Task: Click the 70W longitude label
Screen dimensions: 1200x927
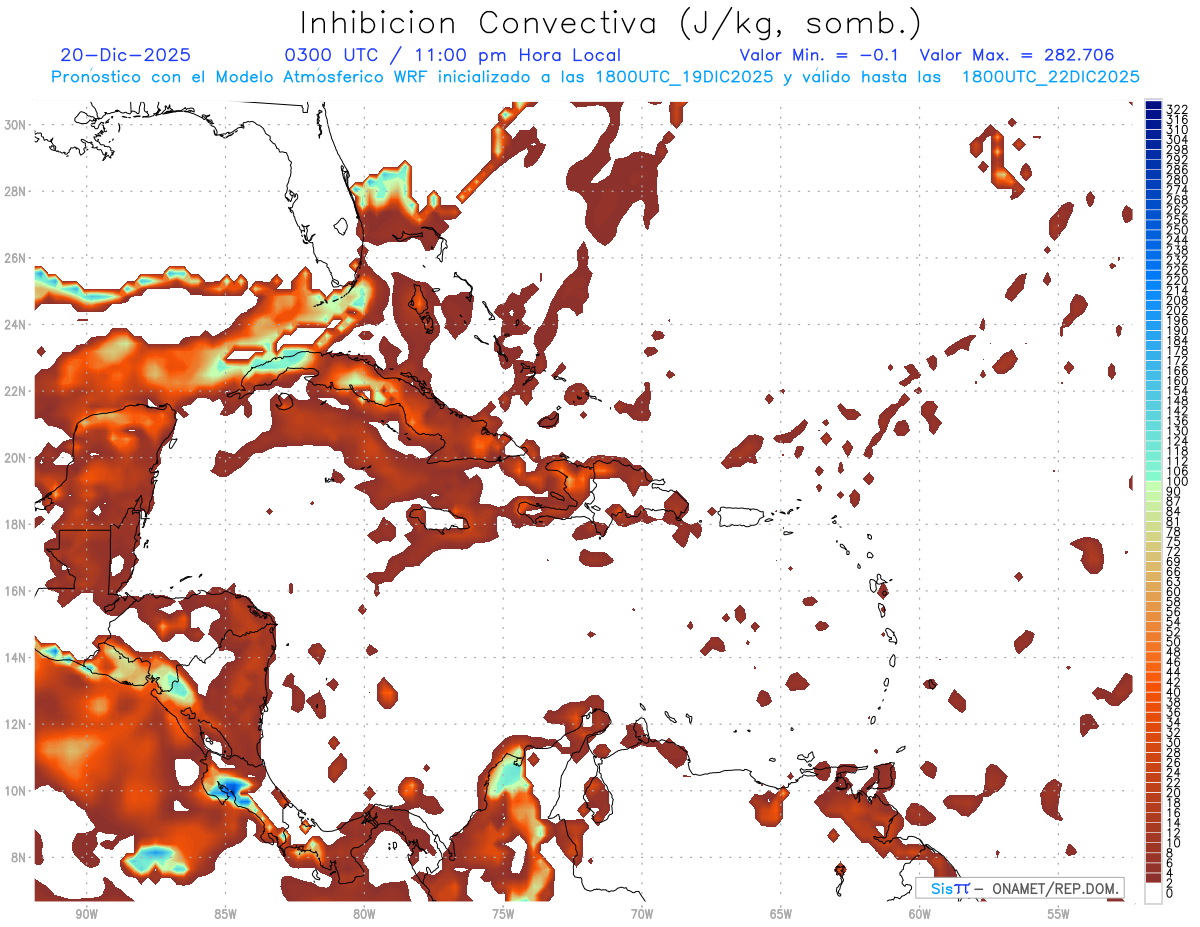Action: (642, 914)
